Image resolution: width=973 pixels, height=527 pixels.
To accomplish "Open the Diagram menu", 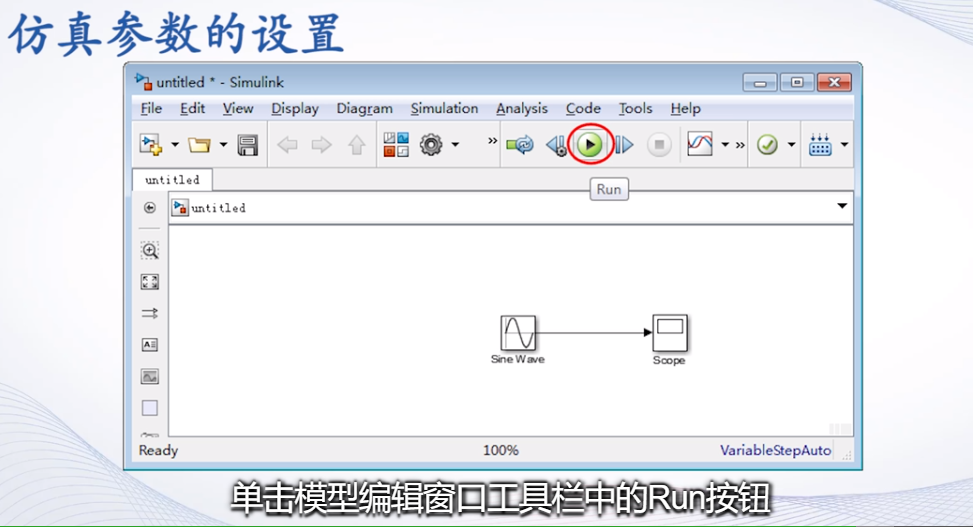I will (364, 109).
